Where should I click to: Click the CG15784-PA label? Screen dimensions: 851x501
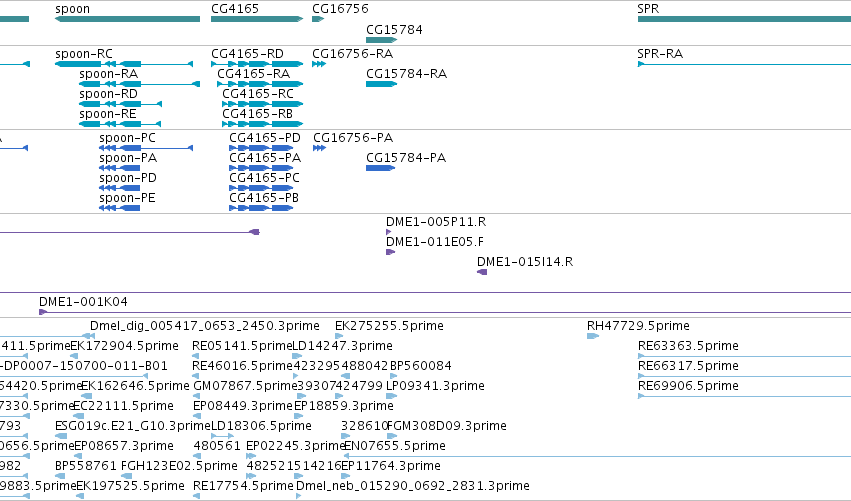[x=406, y=158]
